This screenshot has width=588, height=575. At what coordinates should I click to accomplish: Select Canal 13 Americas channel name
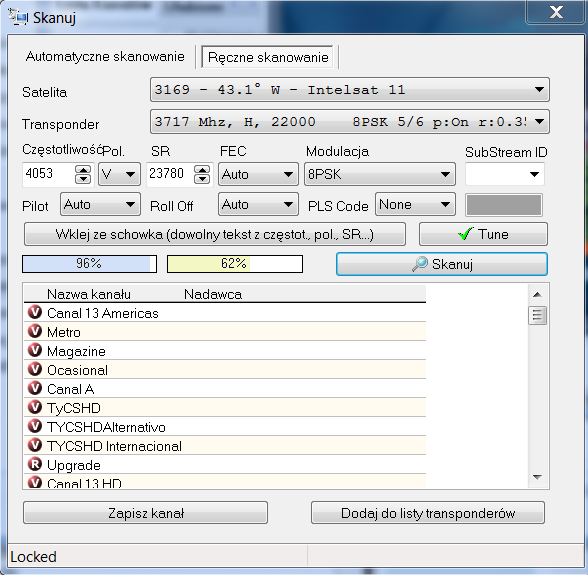click(x=103, y=313)
